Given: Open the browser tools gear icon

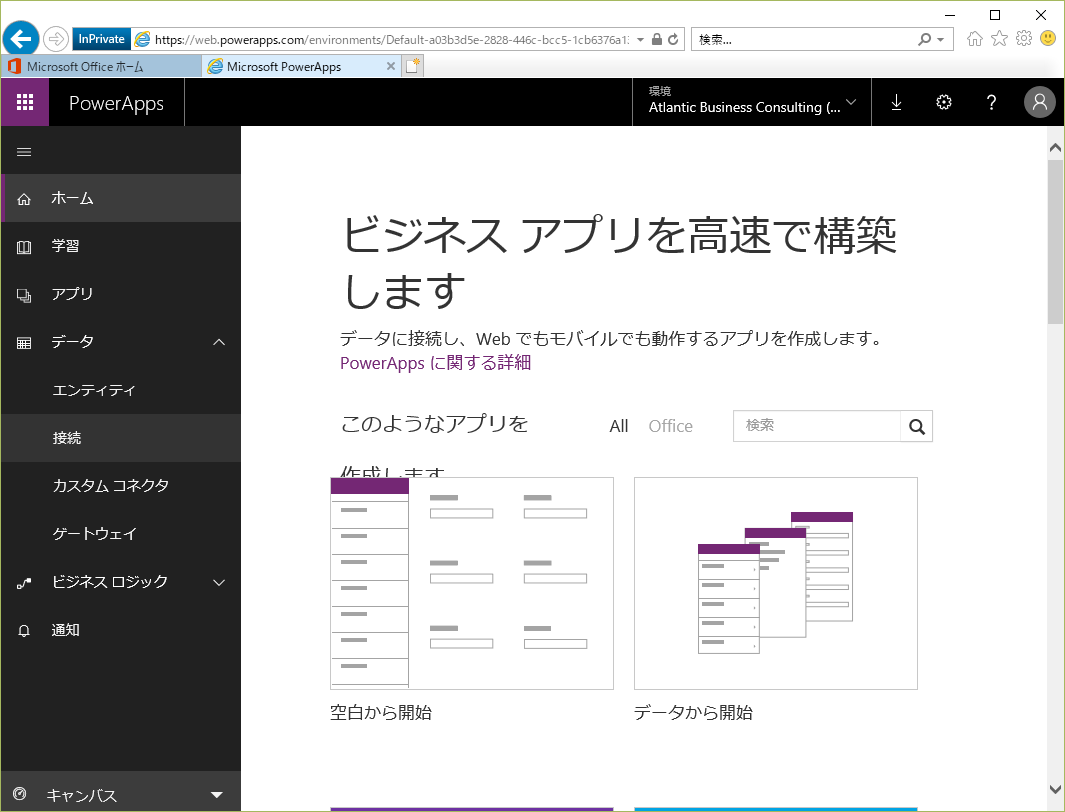Looking at the screenshot, I should tap(1024, 39).
